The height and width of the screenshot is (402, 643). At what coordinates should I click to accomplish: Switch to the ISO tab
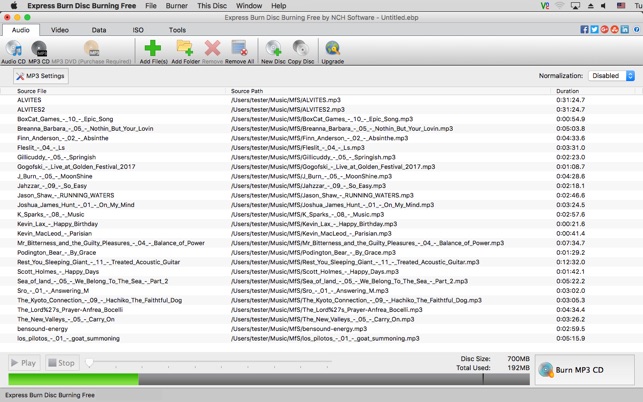click(138, 30)
